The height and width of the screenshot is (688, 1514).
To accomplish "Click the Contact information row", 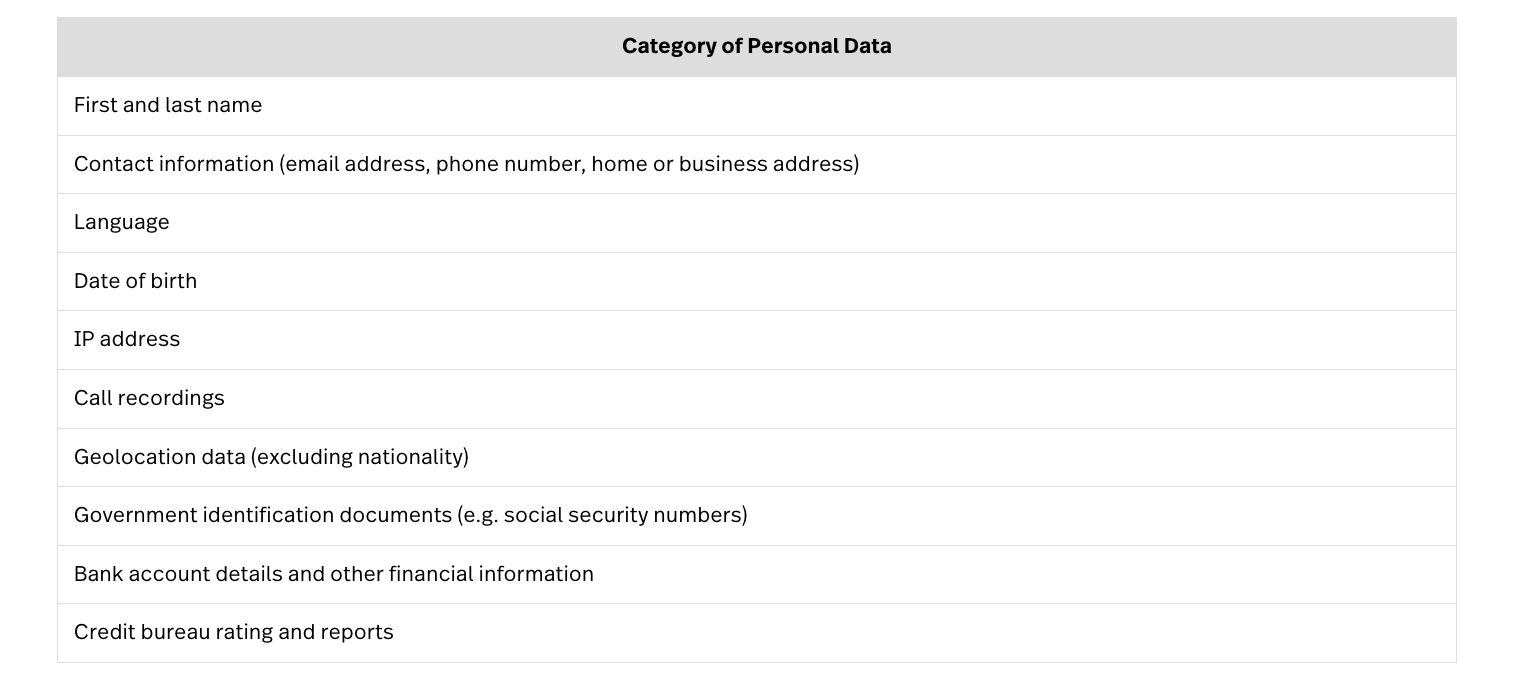I will click(x=756, y=164).
